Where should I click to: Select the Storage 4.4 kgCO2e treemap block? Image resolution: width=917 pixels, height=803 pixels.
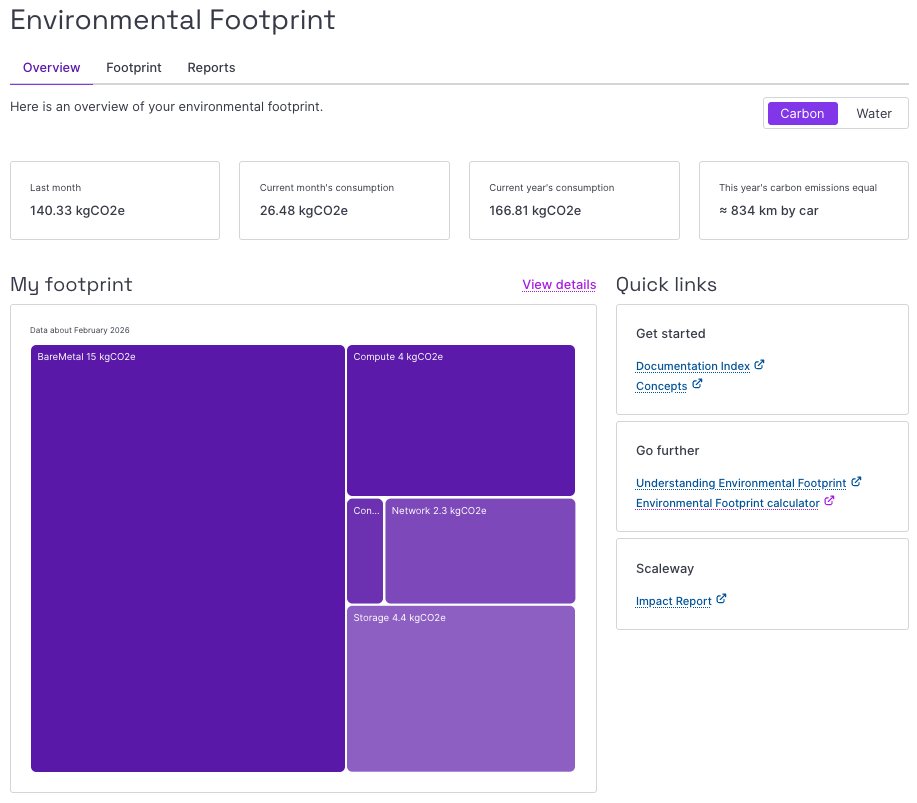(461, 688)
